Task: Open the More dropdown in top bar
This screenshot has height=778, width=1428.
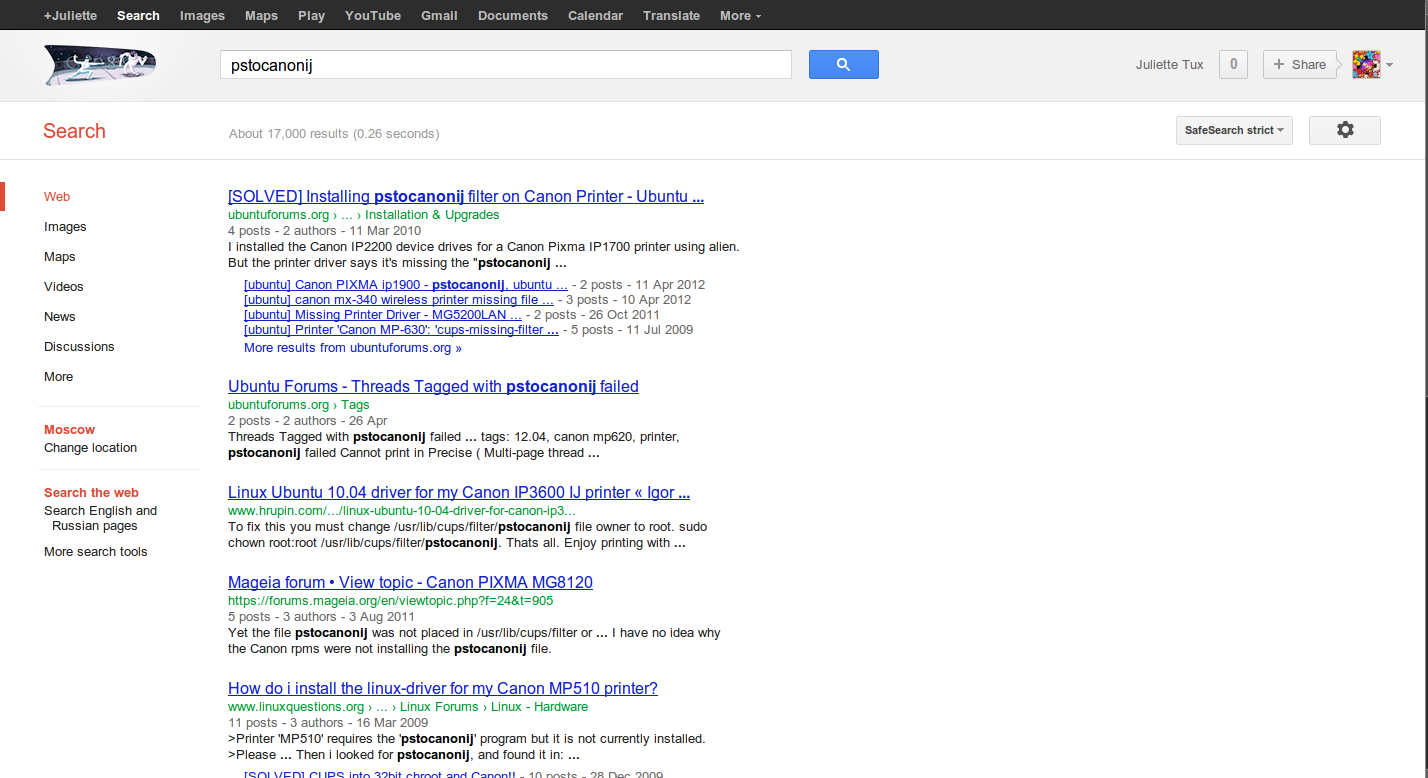Action: click(740, 15)
